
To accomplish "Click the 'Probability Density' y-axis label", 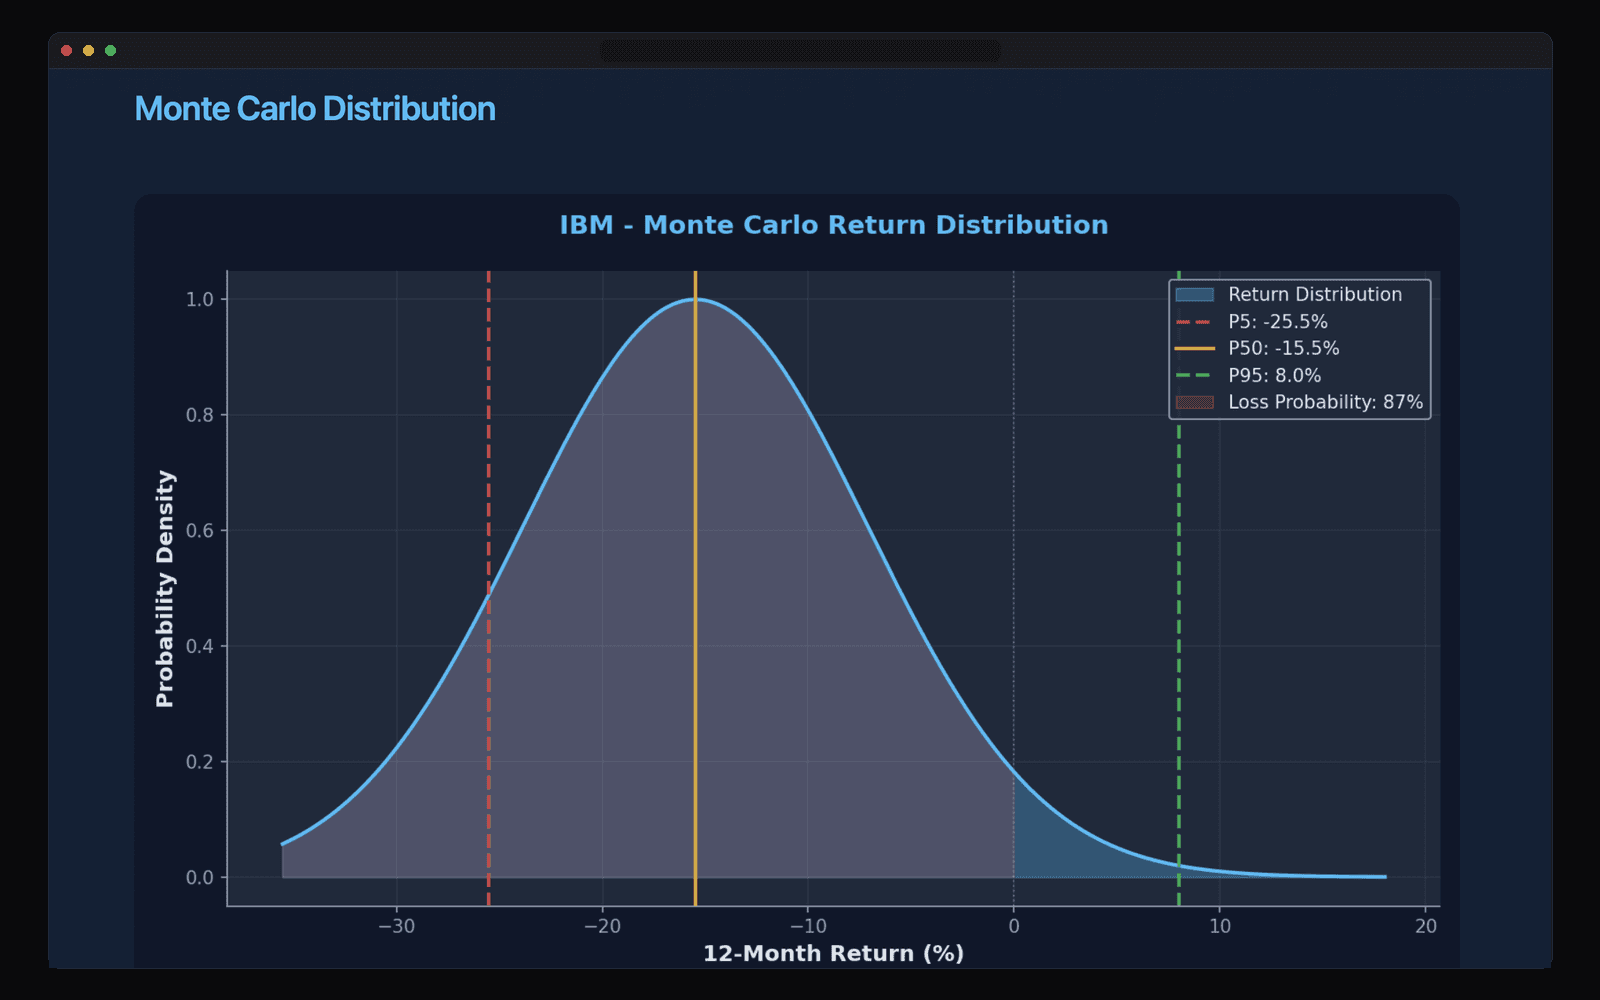I will (x=165, y=589).
